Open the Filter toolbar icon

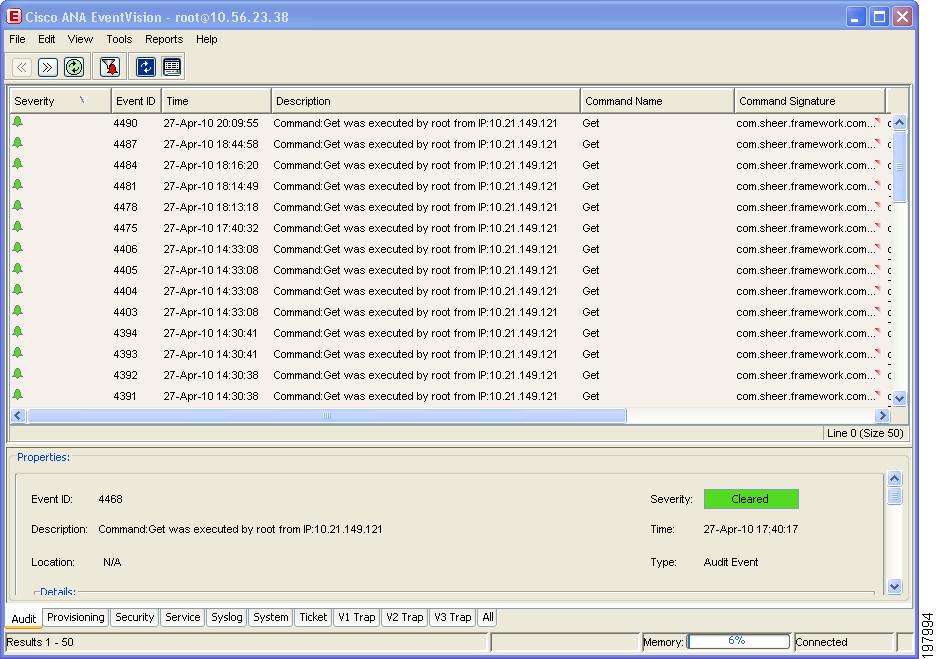tap(110, 67)
